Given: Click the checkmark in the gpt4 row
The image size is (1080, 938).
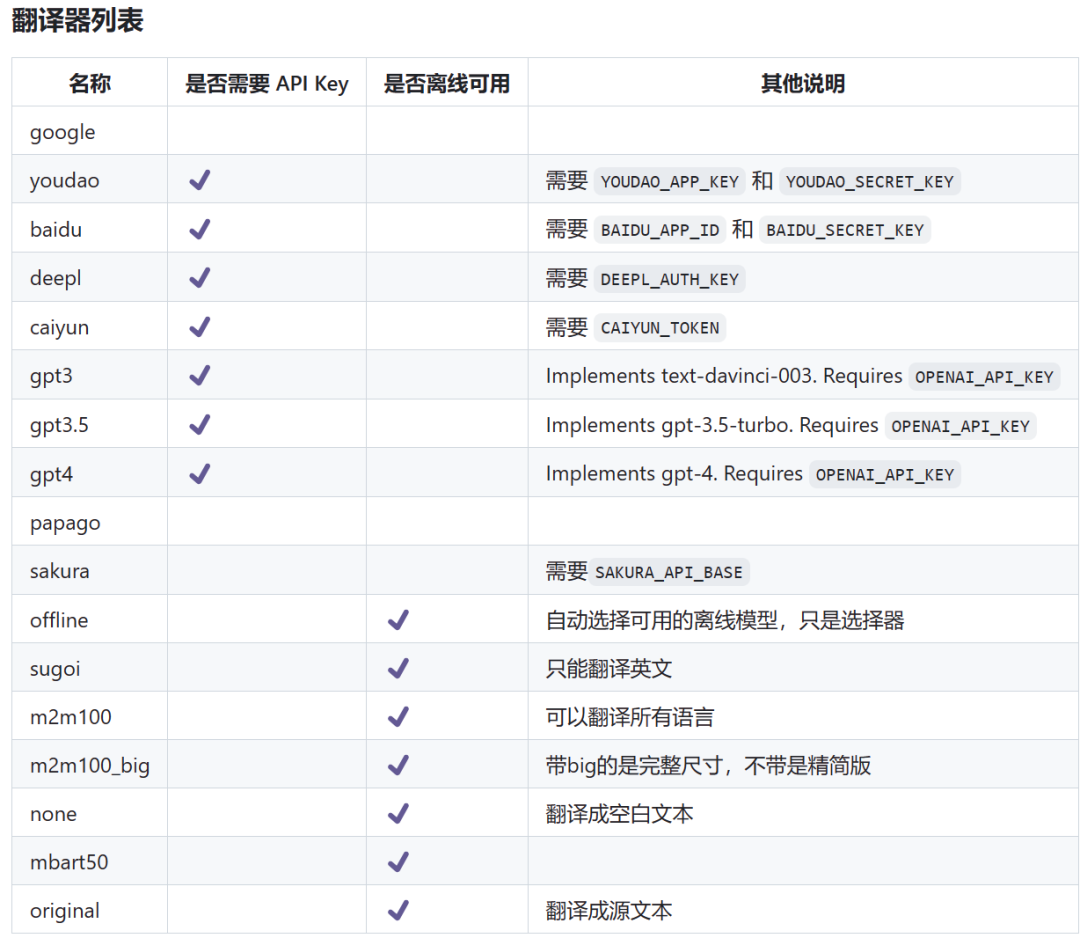Looking at the screenshot, I should click(200, 474).
